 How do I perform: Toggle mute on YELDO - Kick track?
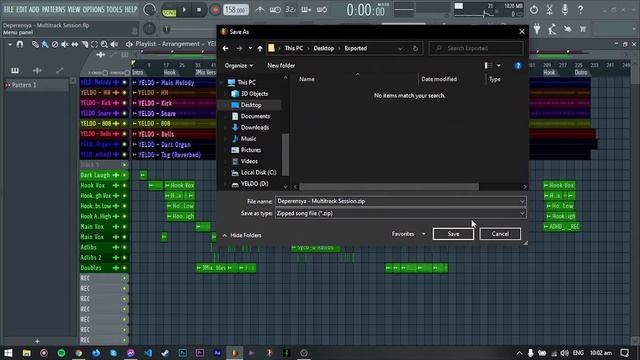point(124,103)
